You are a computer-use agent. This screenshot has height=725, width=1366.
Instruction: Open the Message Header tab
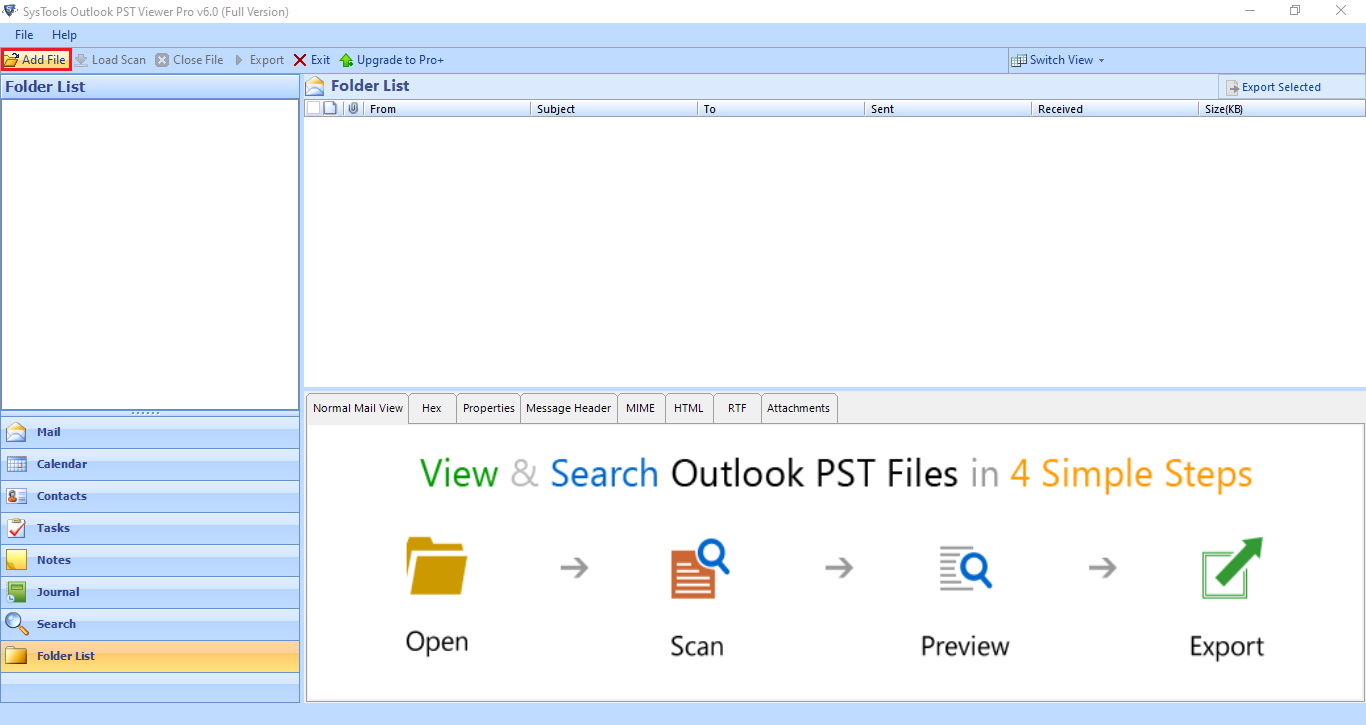point(568,408)
